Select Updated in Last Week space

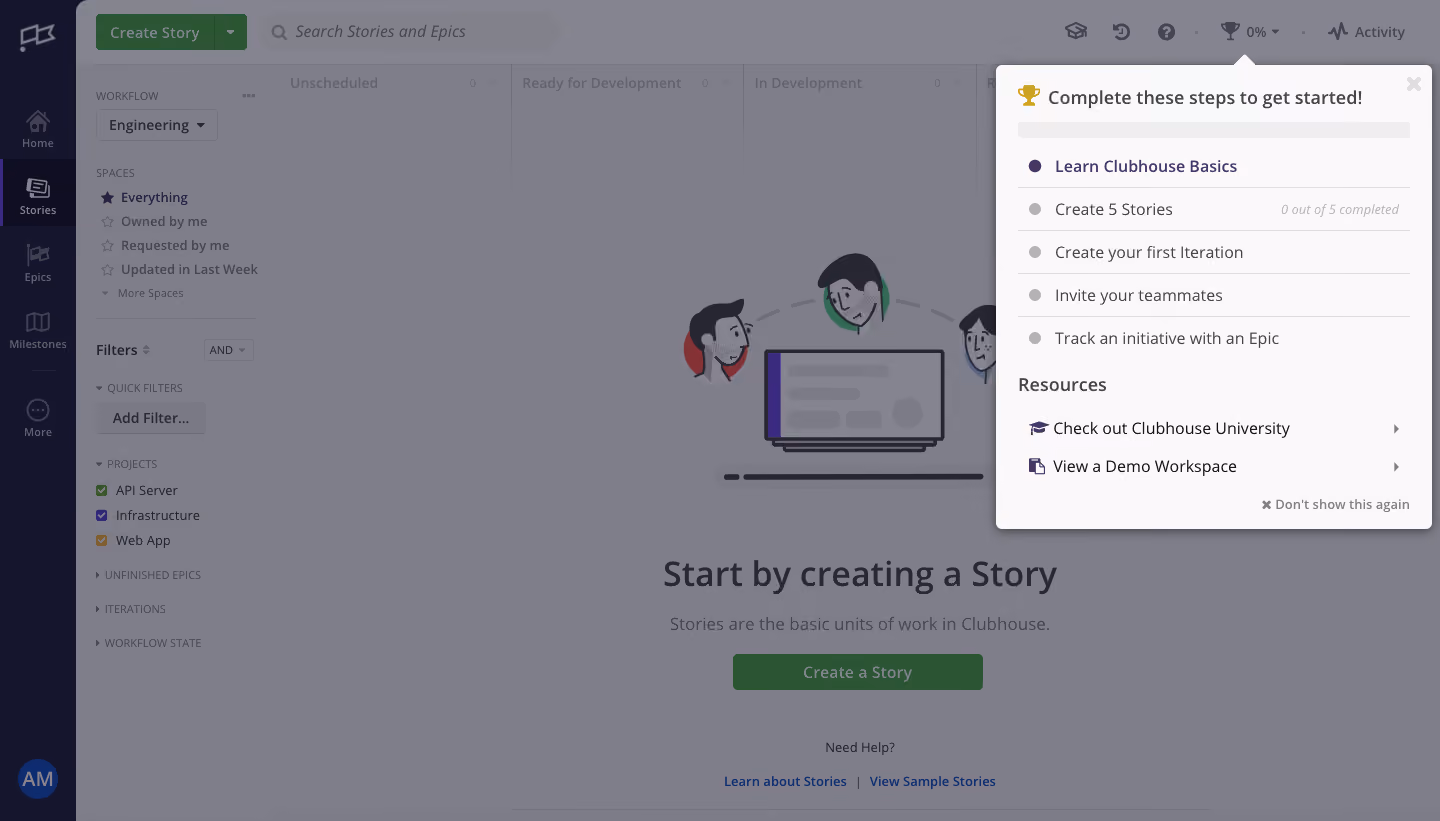[179, 270]
